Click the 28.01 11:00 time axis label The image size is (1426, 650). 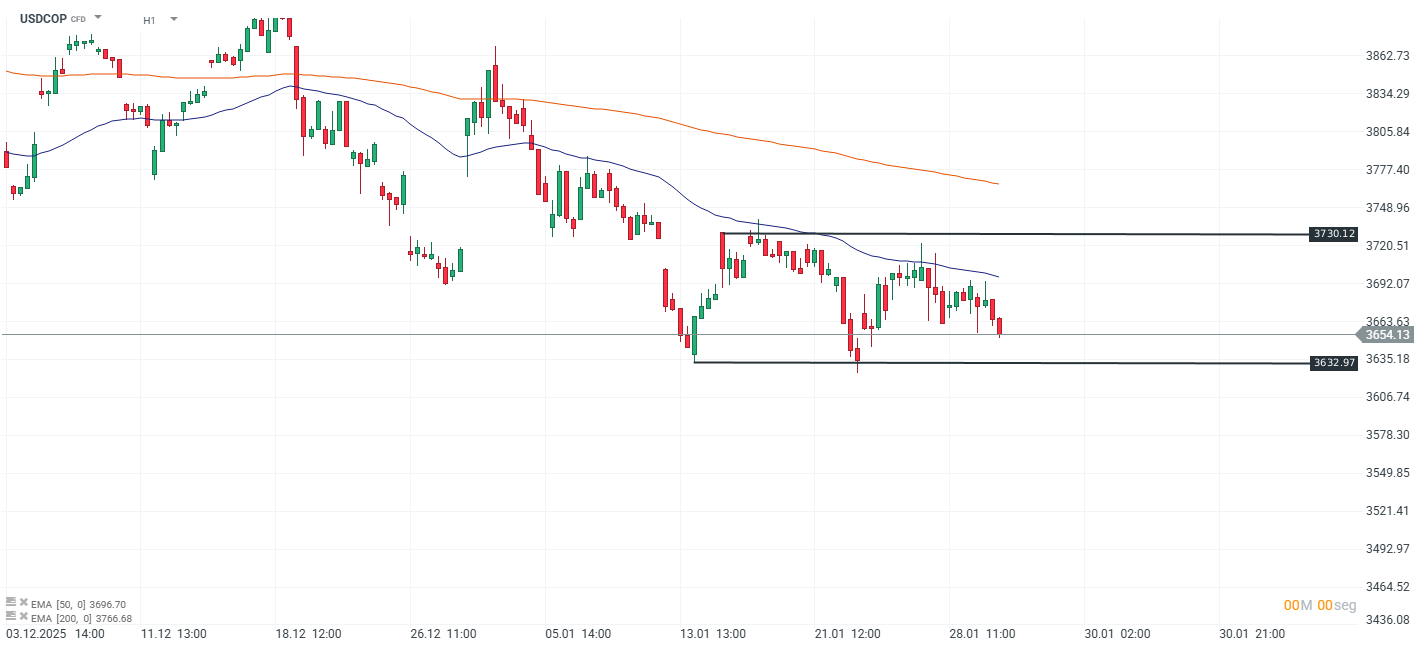coord(988,634)
